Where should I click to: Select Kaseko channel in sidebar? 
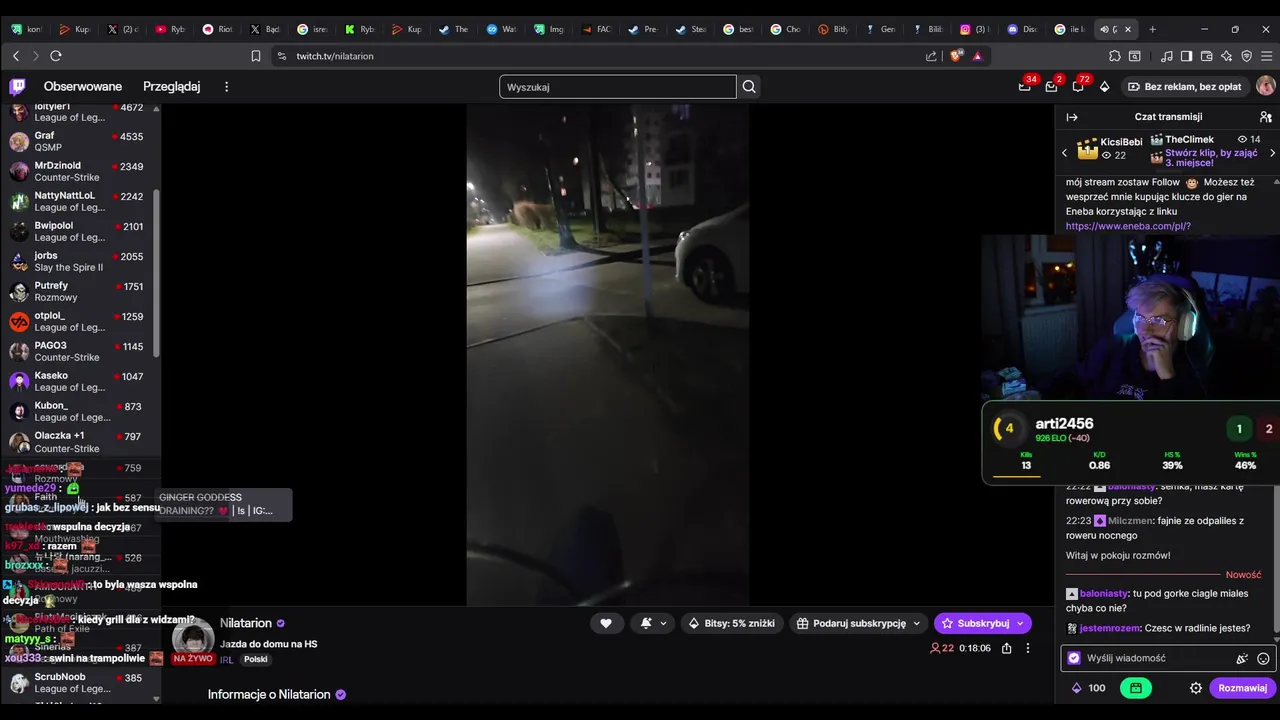[x=80, y=382]
